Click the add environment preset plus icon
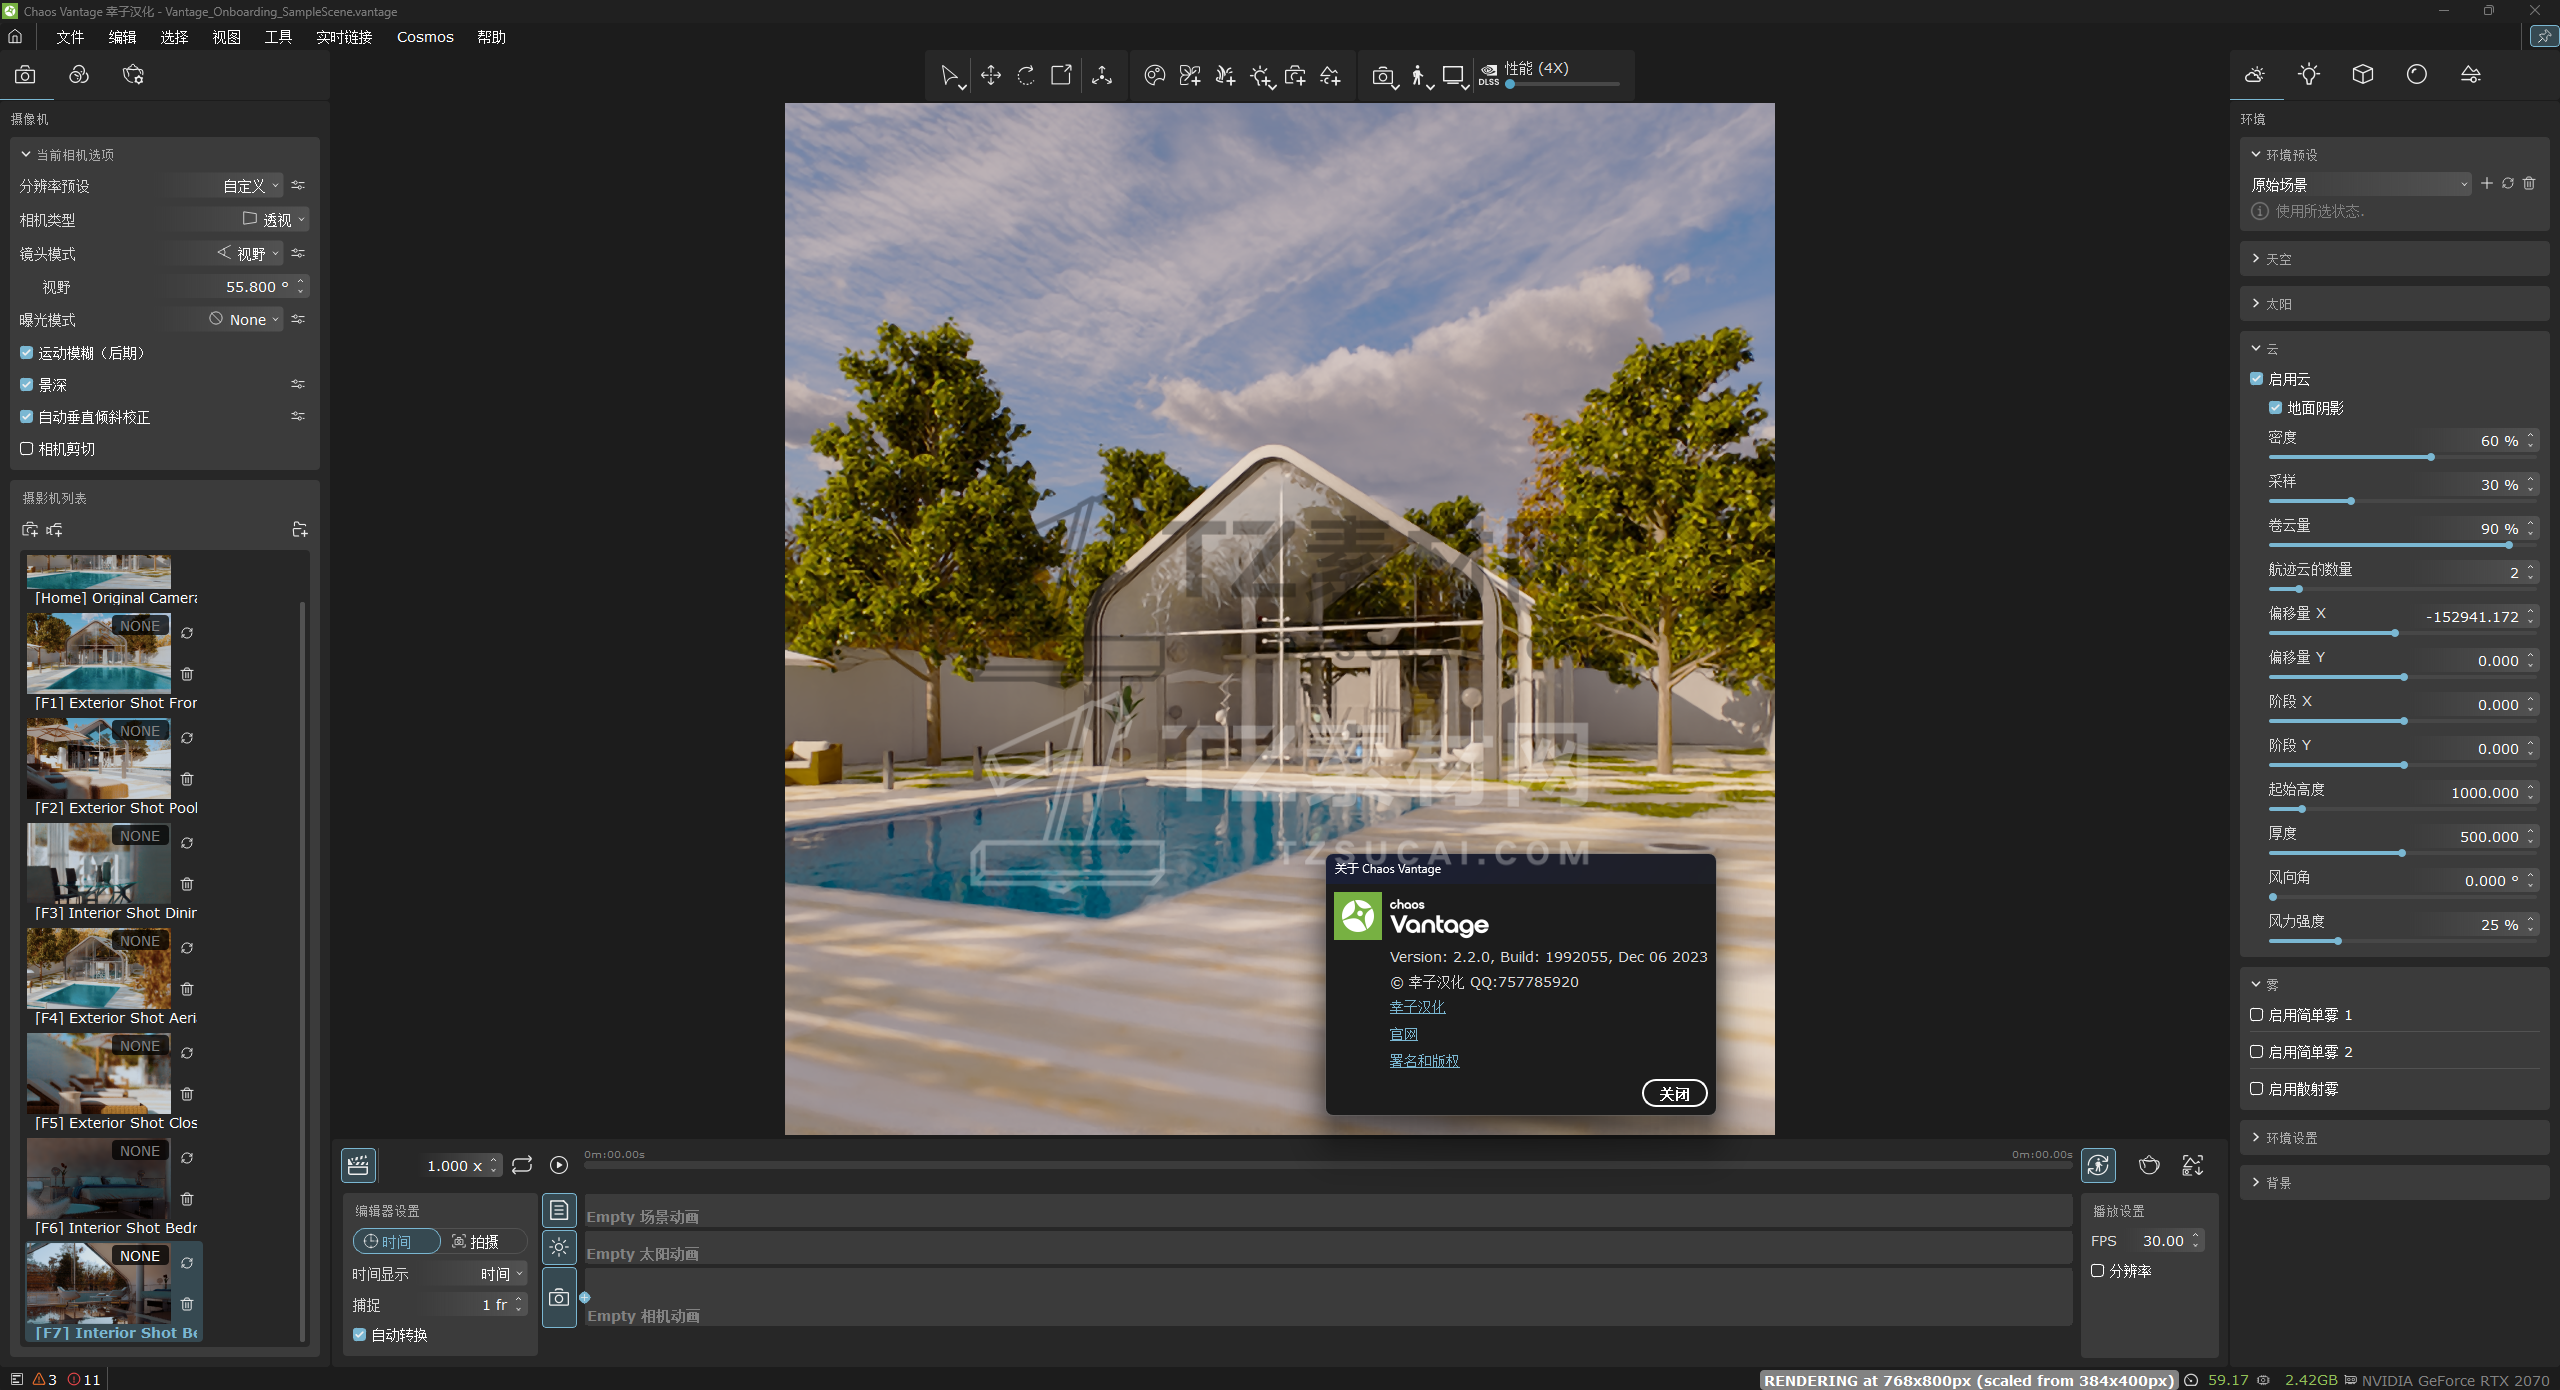2560x1390 pixels. click(x=2486, y=184)
